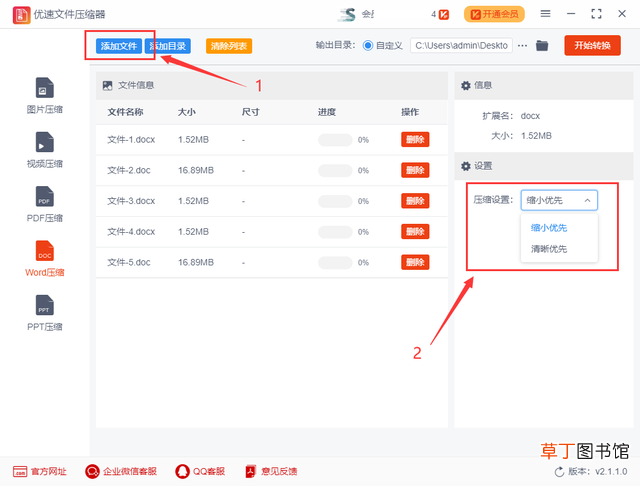Click the points badge icon beside number 4

click(x=444, y=15)
